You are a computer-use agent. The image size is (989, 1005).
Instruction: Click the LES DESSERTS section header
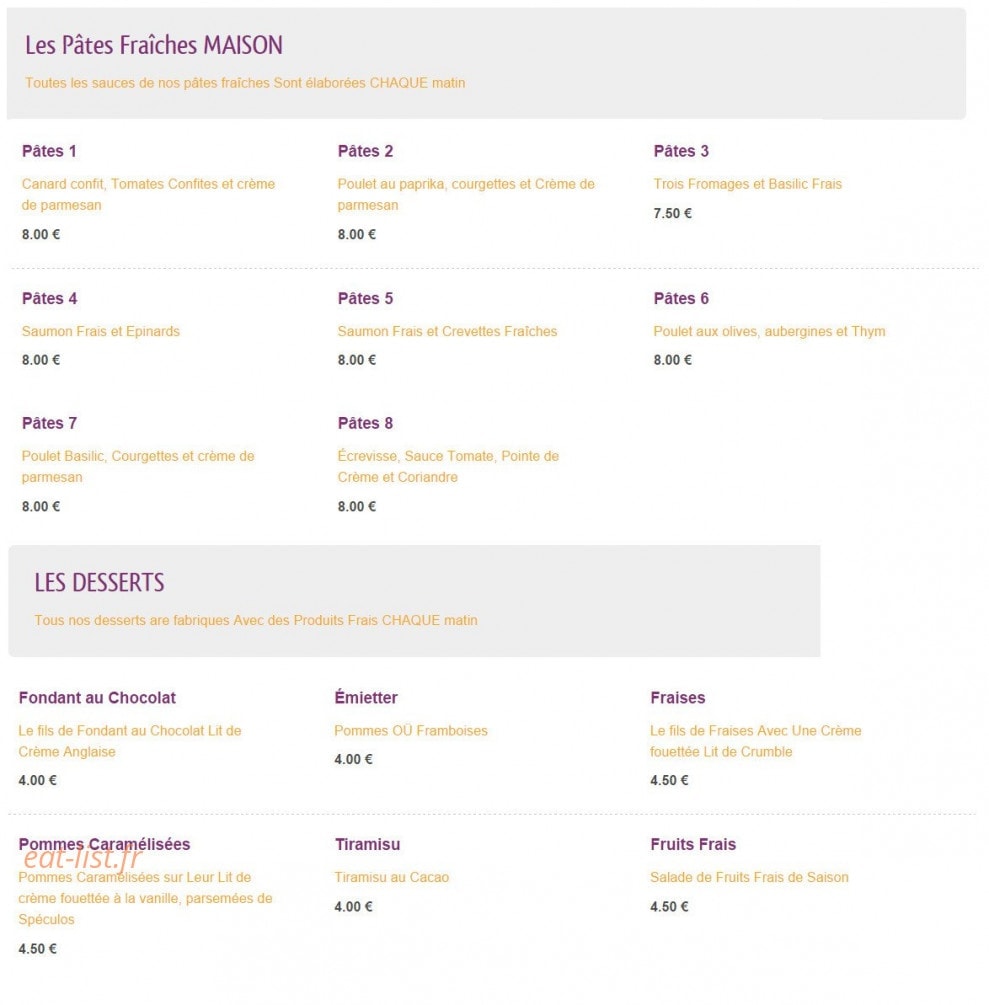click(99, 583)
